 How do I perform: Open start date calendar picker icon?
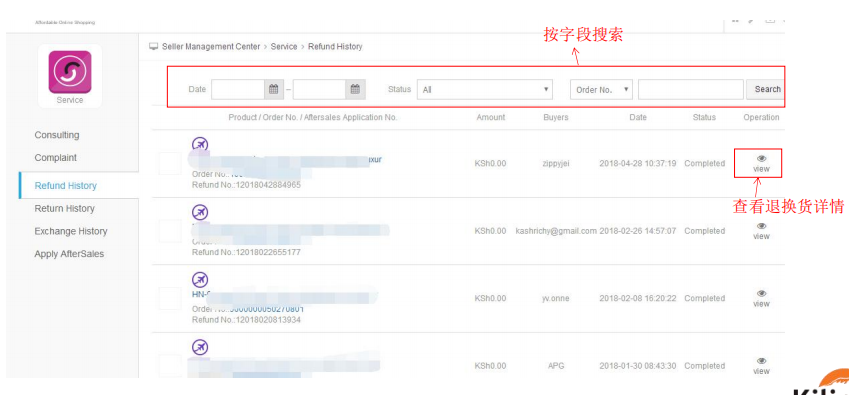click(273, 89)
